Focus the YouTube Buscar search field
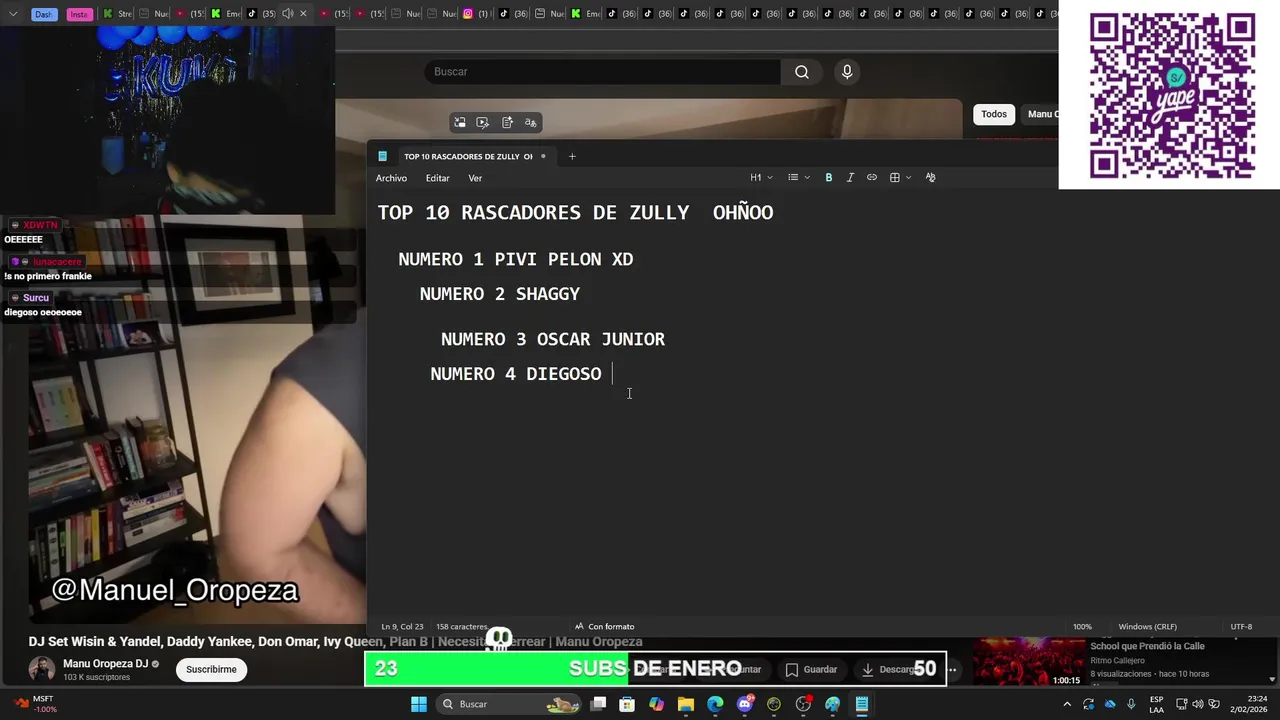Viewport: 1280px width, 720px height. 603,72
